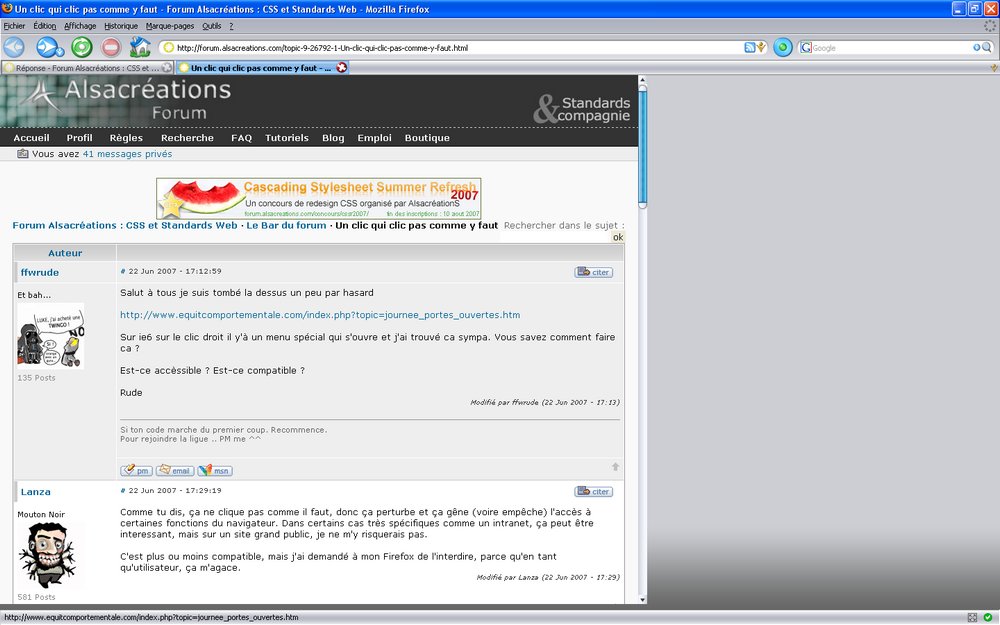Click the private messages envelope icon

(x=23, y=154)
